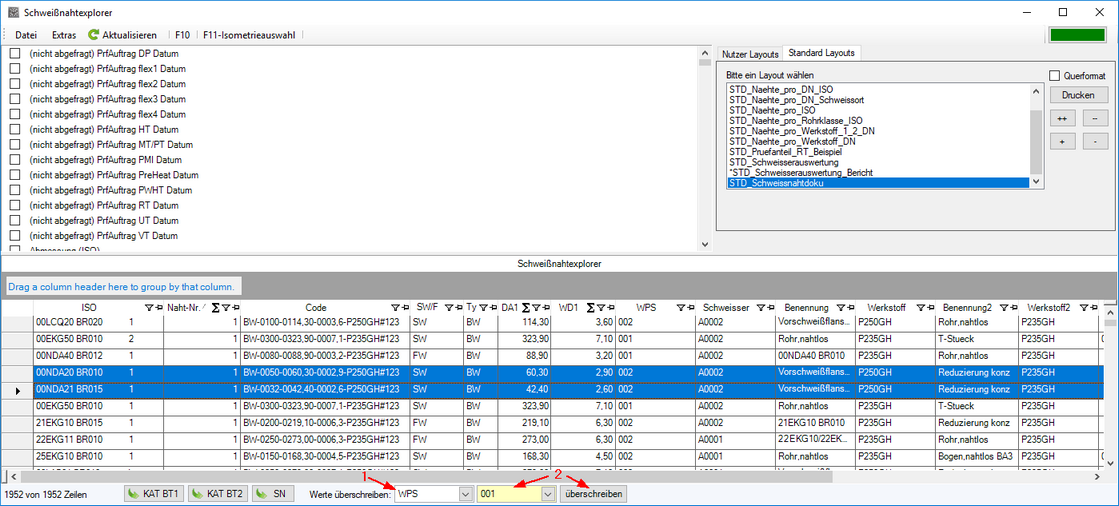
Task: Click the filter icon in the Schweisser column header
Action: (x=758, y=308)
